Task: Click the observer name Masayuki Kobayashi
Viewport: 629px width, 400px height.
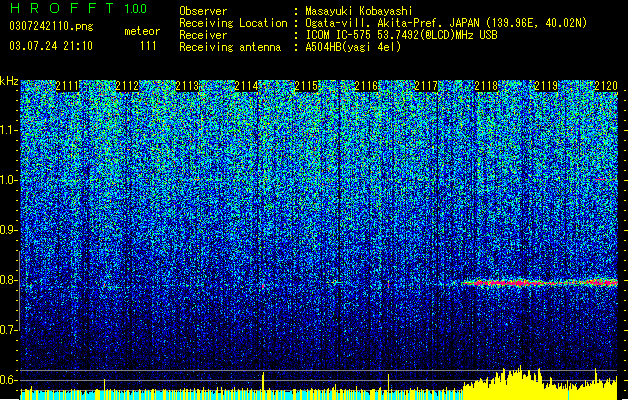Action: coord(359,11)
